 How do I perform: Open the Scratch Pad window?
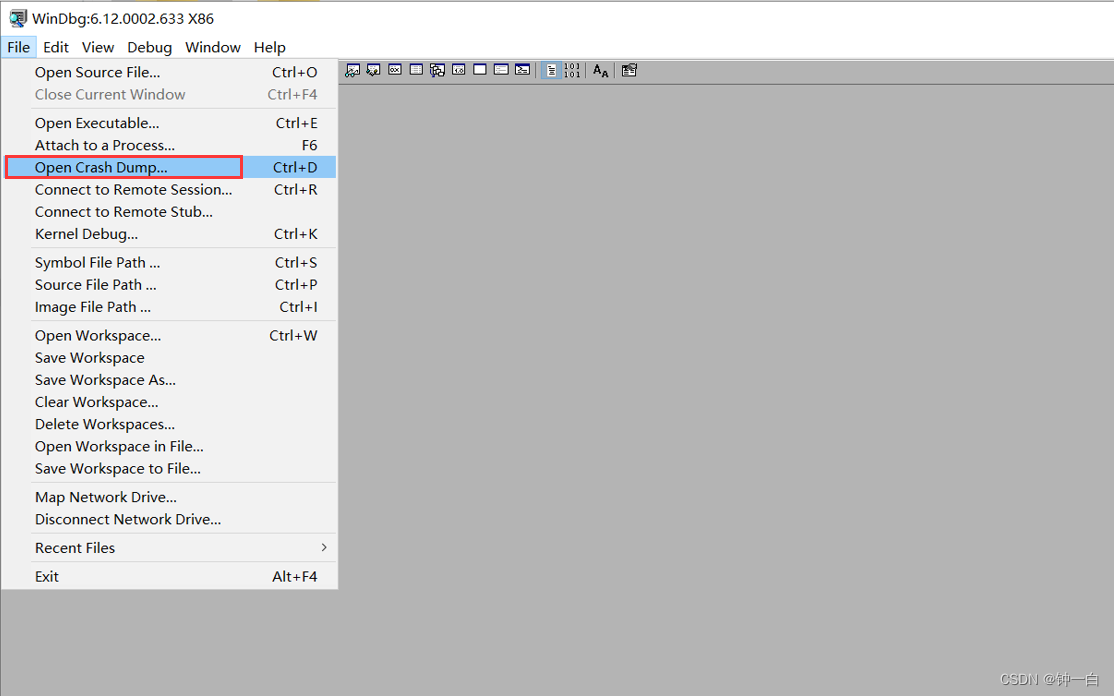(478, 70)
